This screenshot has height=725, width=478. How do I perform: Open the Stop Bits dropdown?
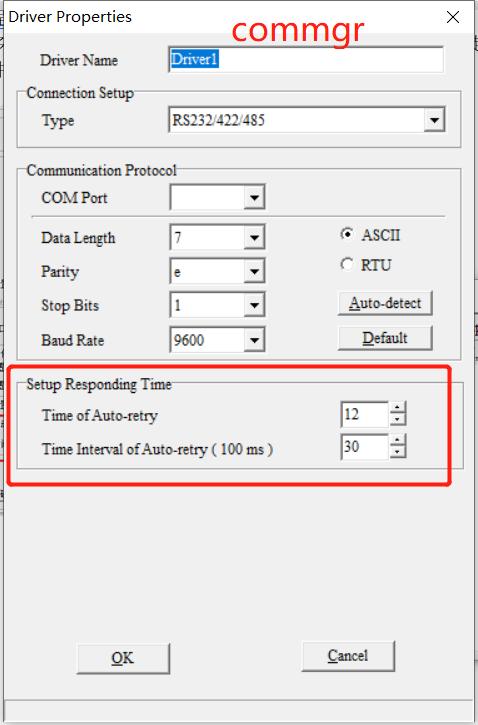click(x=254, y=305)
